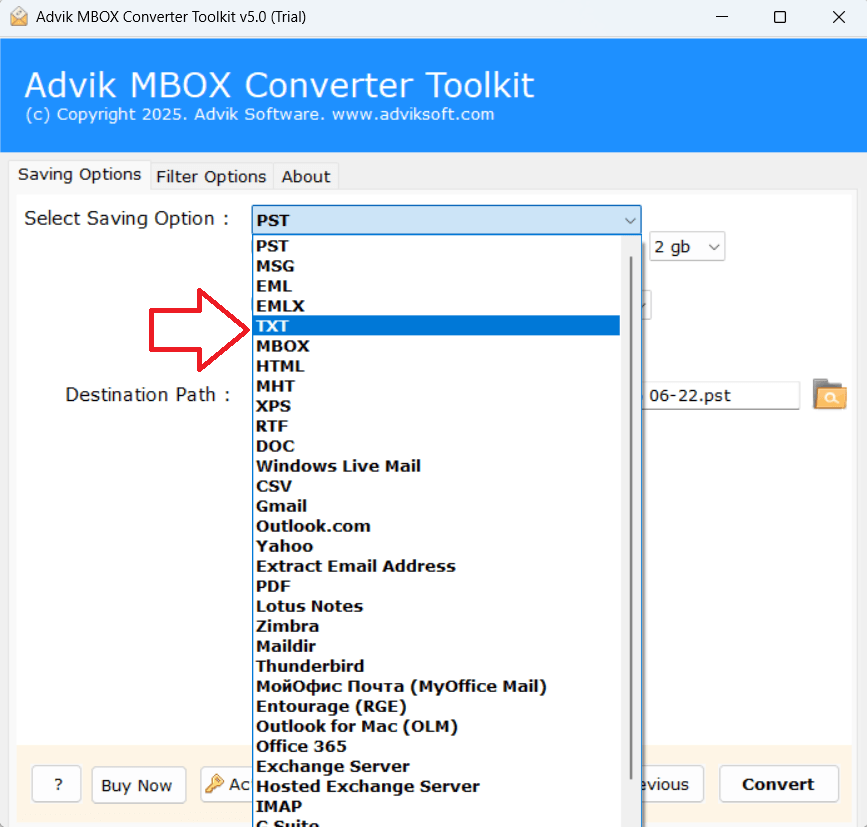Select Outlook for Mac (OLM)
Image resolution: width=867 pixels, height=827 pixels.
point(436,726)
